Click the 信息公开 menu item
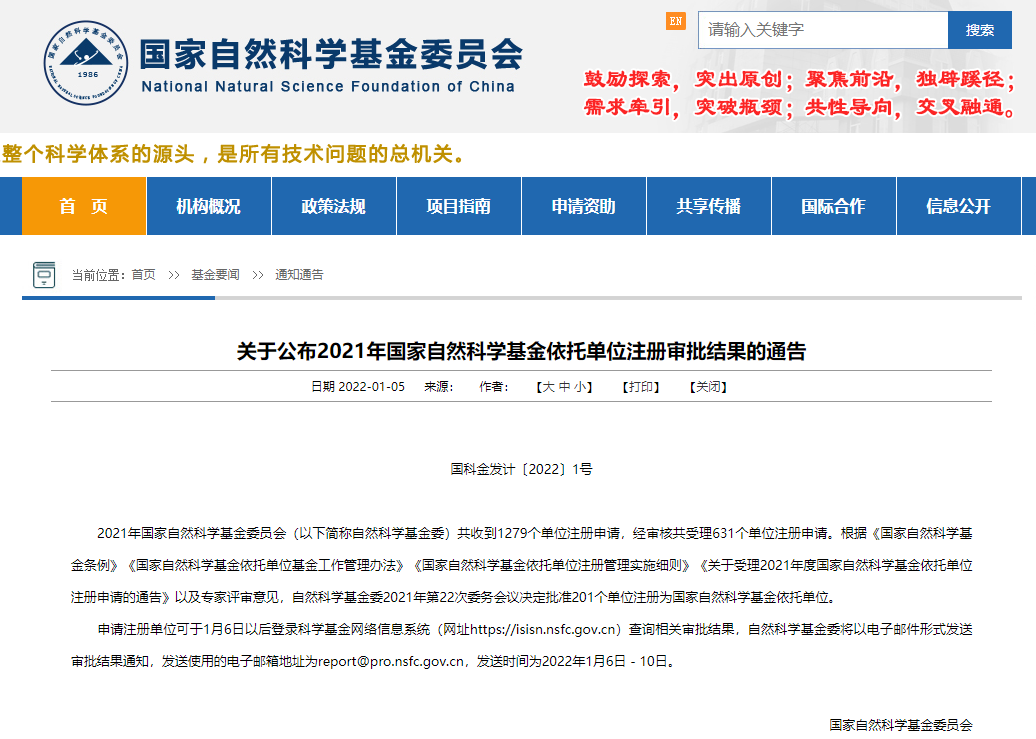Image resolution: width=1036 pixels, height=739 pixels. (958, 206)
